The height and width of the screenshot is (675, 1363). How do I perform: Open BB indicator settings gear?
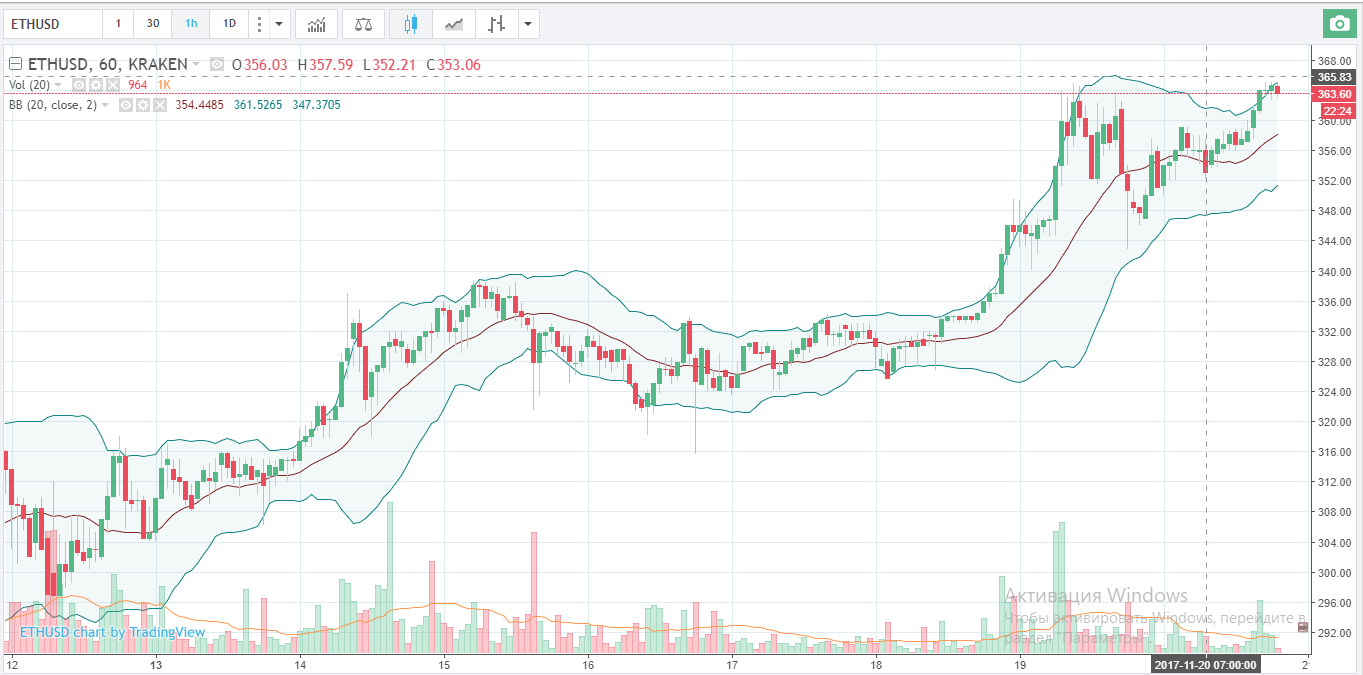[x=143, y=104]
